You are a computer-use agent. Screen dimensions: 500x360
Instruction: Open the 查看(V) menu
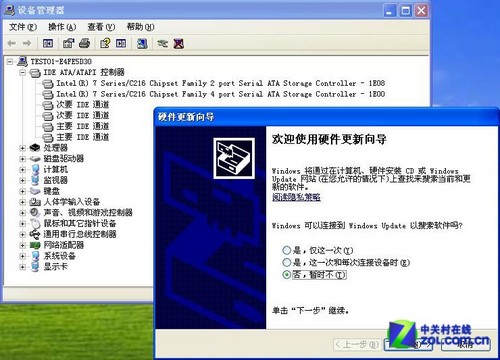click(101, 27)
